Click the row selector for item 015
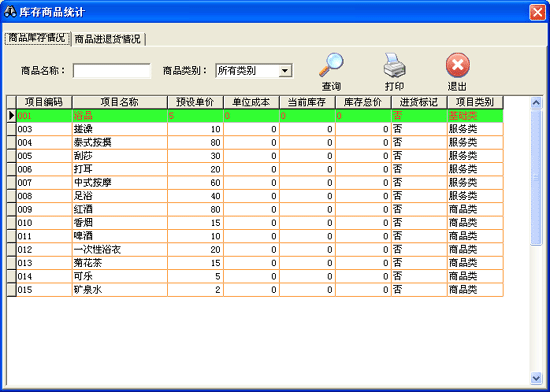This screenshot has width=550, height=392. coord(12,290)
